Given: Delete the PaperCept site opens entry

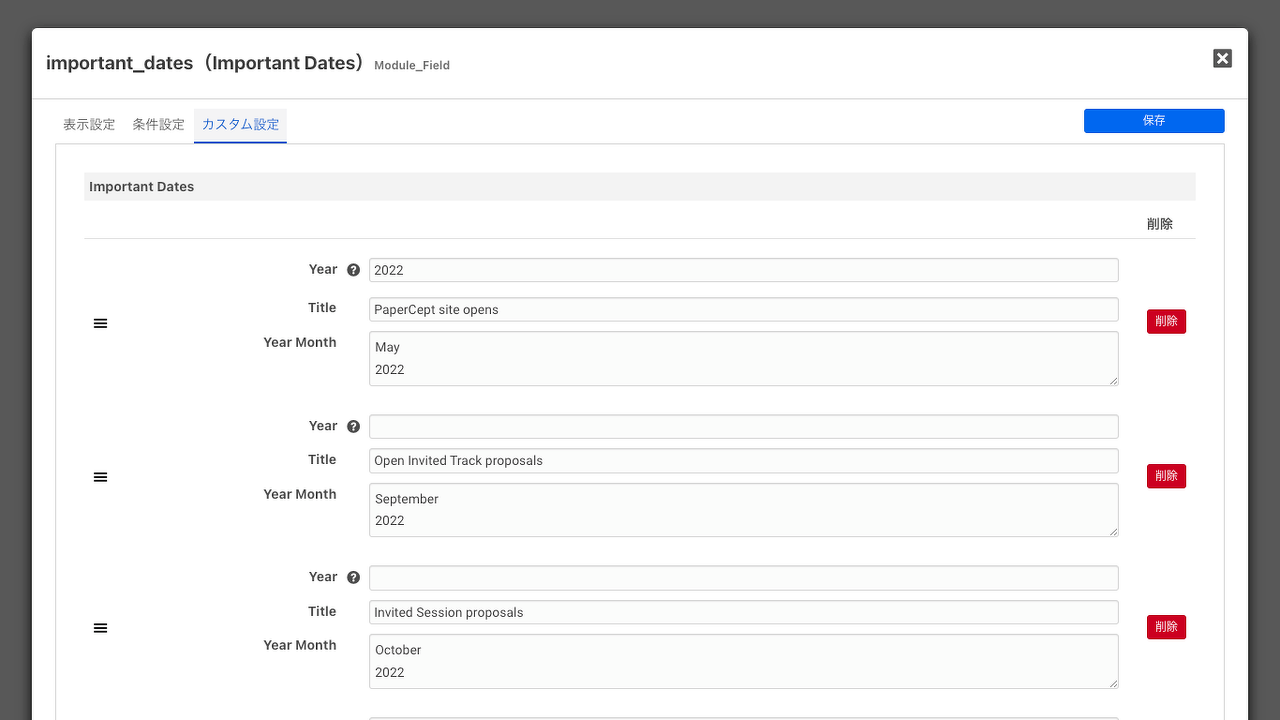Looking at the screenshot, I should coord(1166,321).
